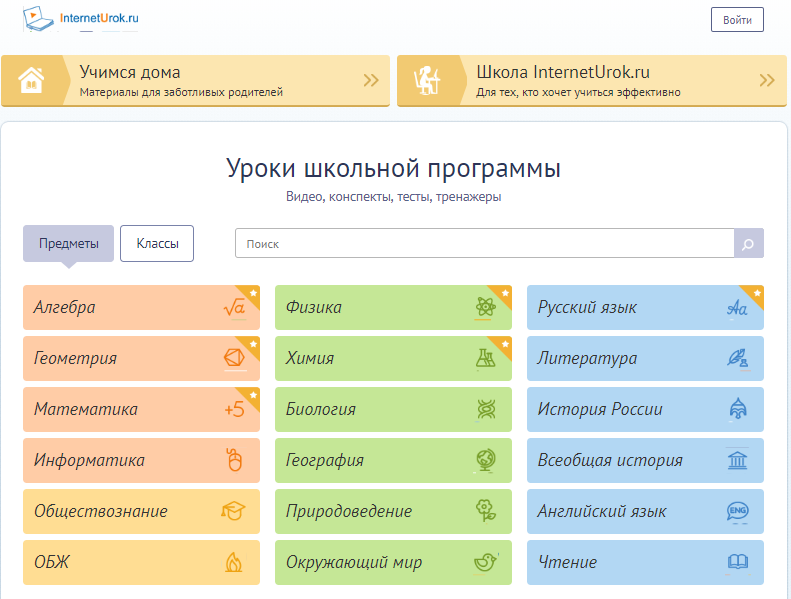791x599 pixels.
Task: Switch to the Классы tab
Action: 157,243
